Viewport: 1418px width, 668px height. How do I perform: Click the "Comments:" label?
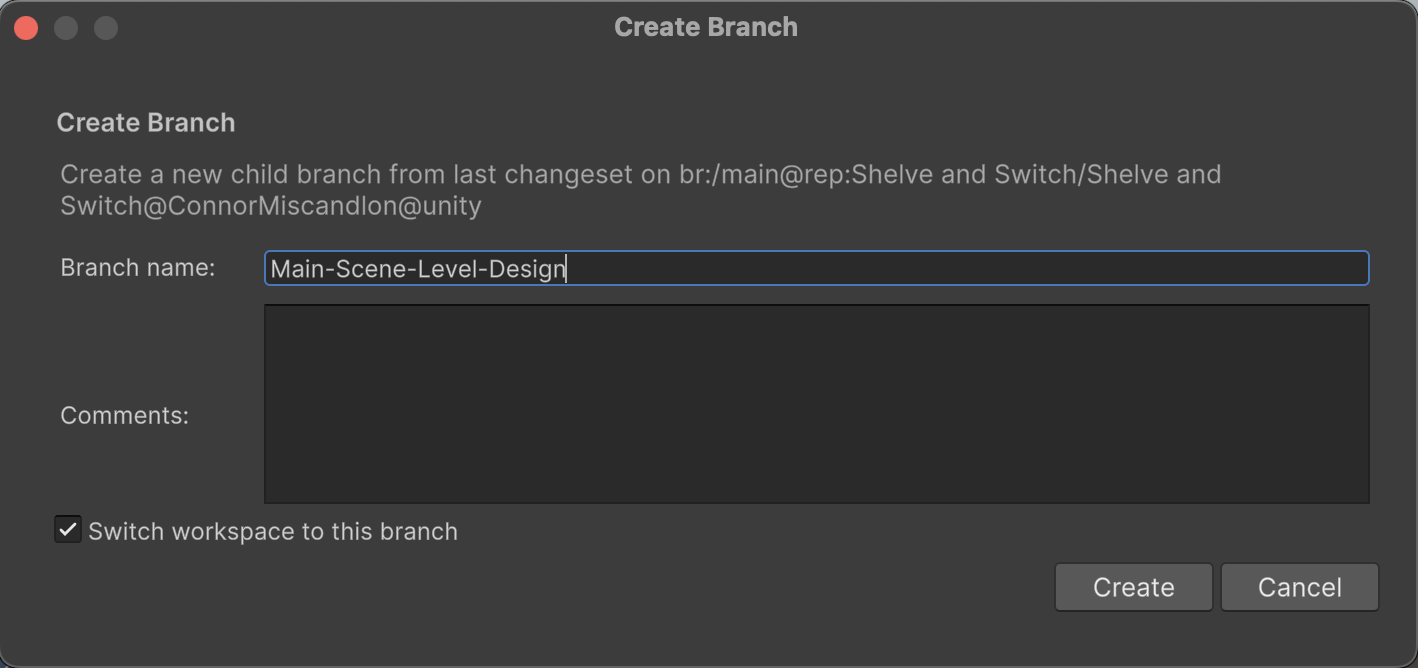tap(124, 416)
